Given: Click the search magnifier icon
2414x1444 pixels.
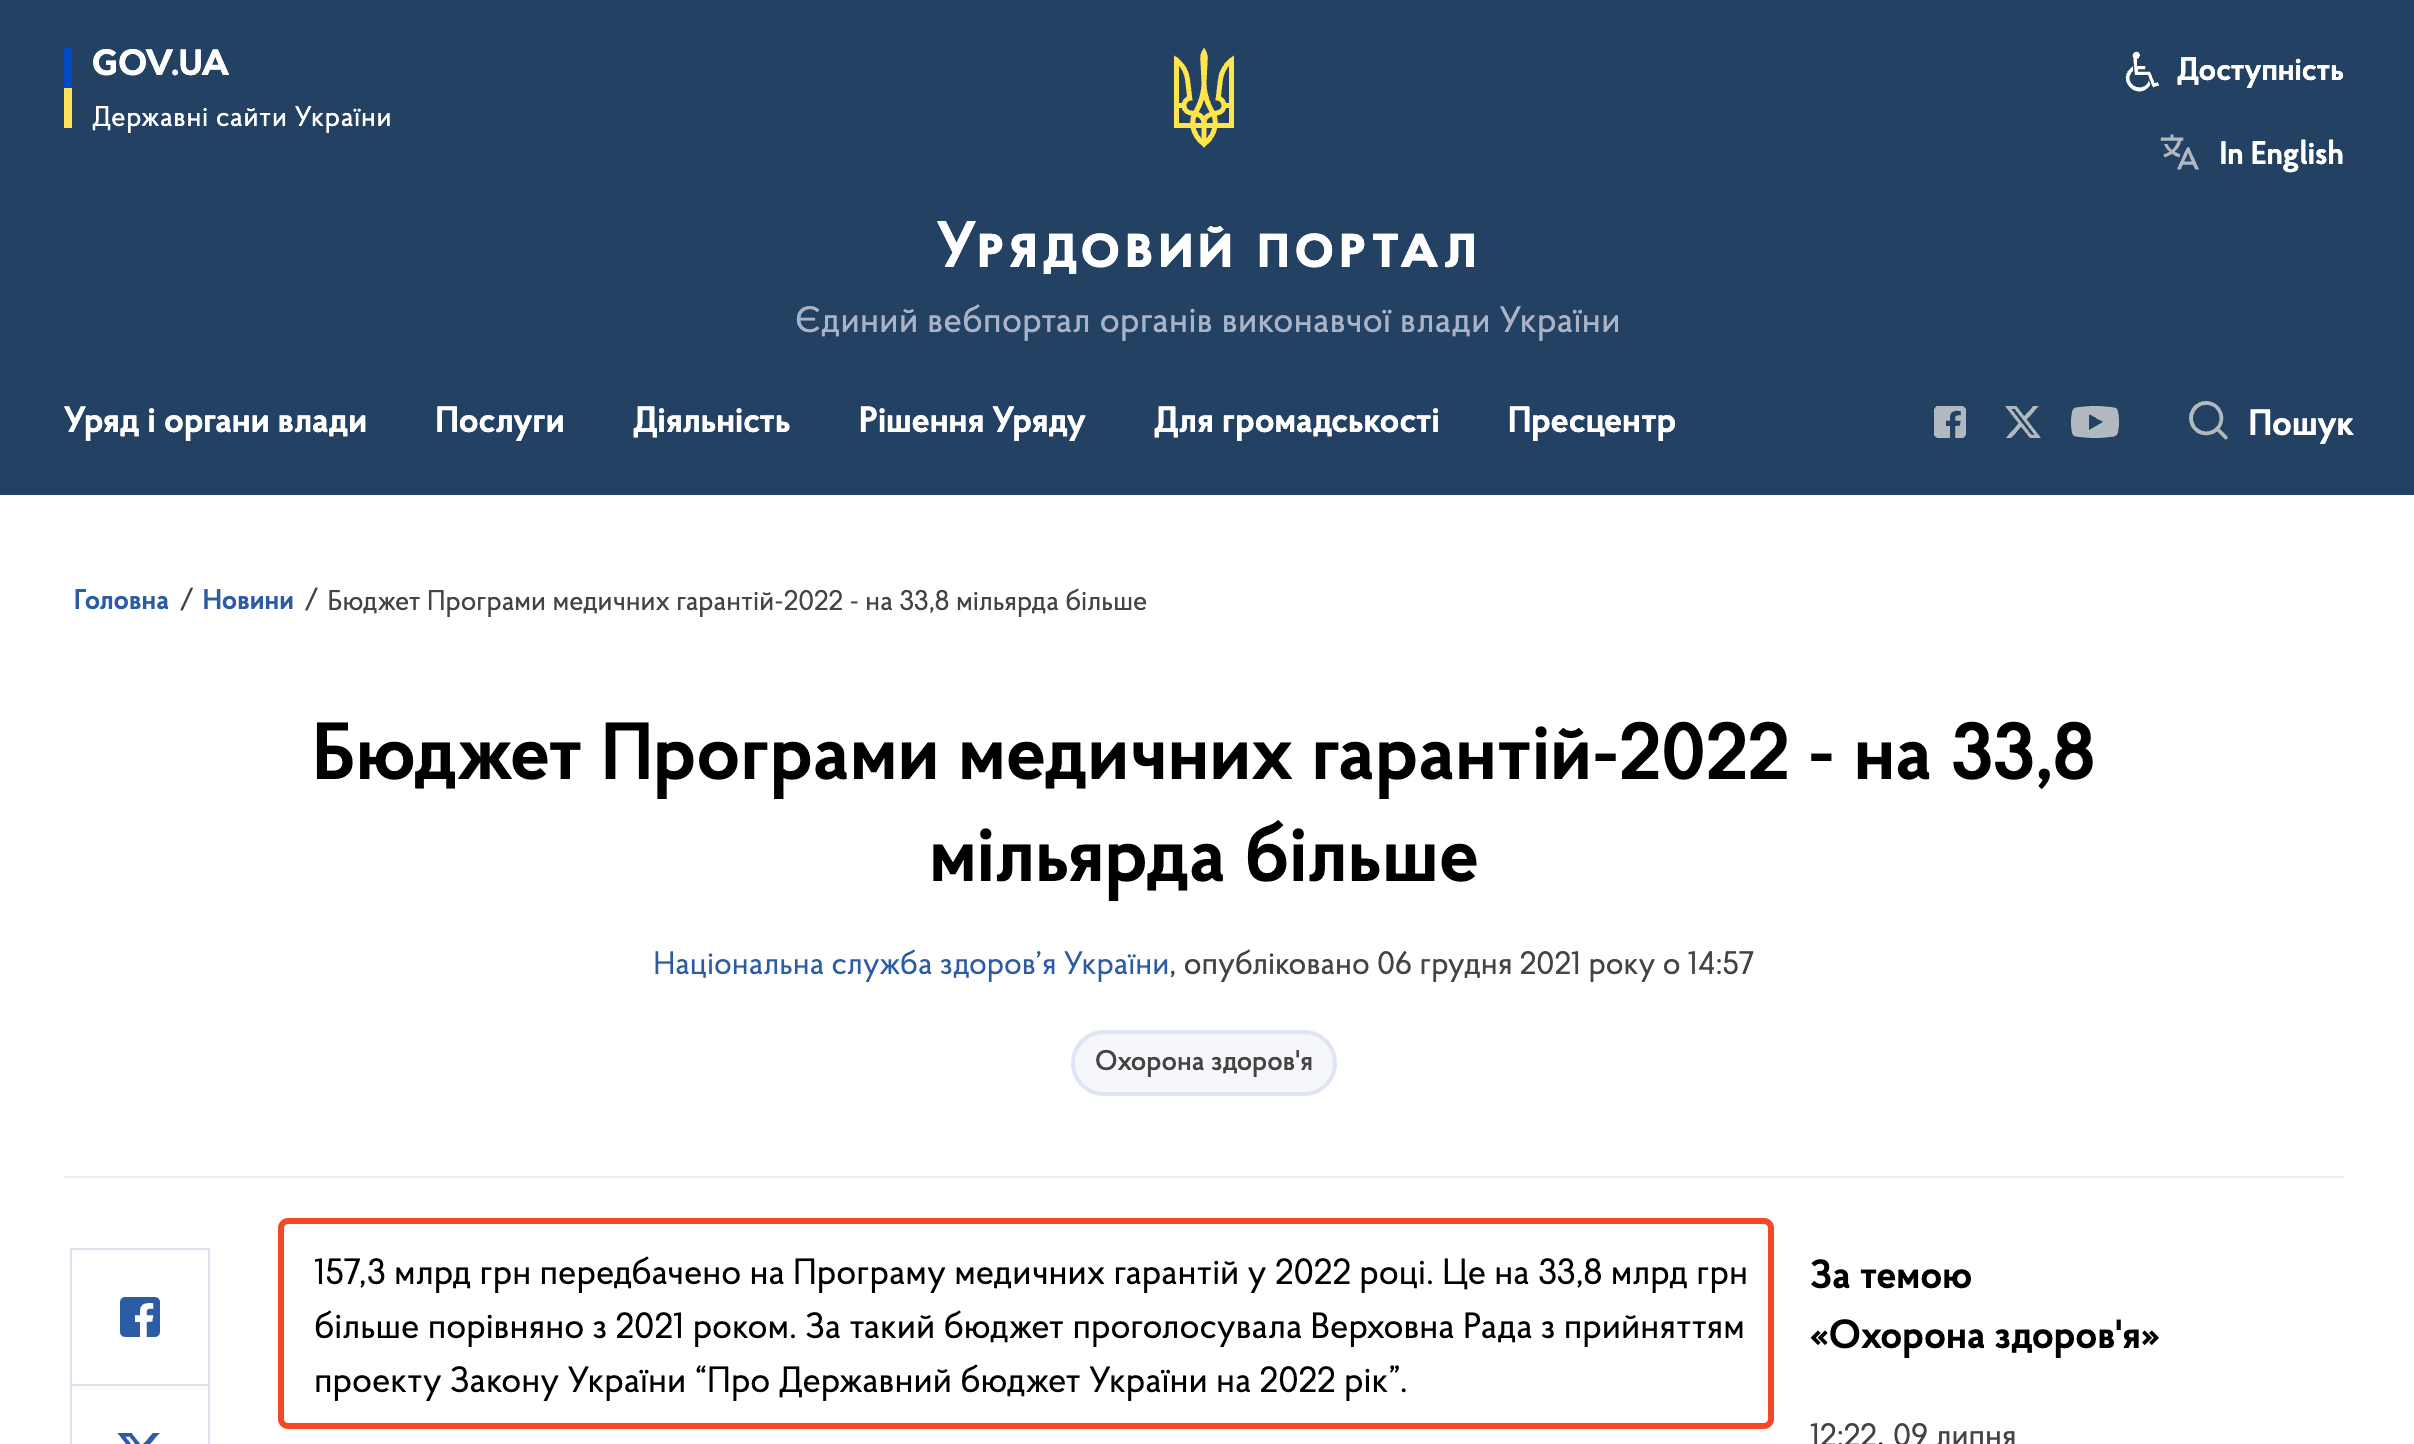Looking at the screenshot, I should point(2208,421).
